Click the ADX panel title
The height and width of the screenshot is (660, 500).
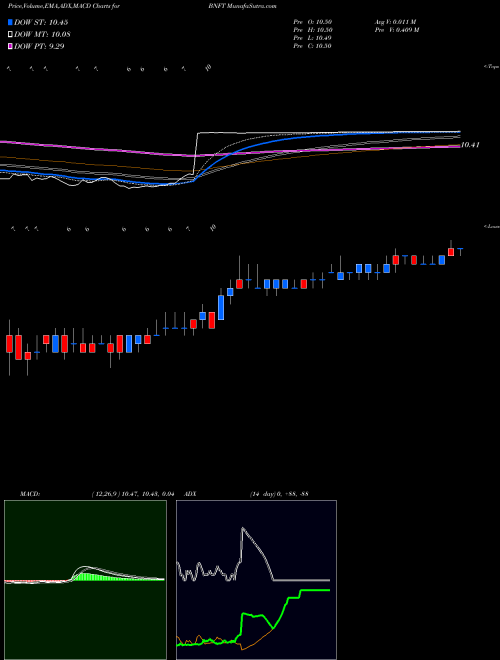pyautogui.click(x=190, y=494)
